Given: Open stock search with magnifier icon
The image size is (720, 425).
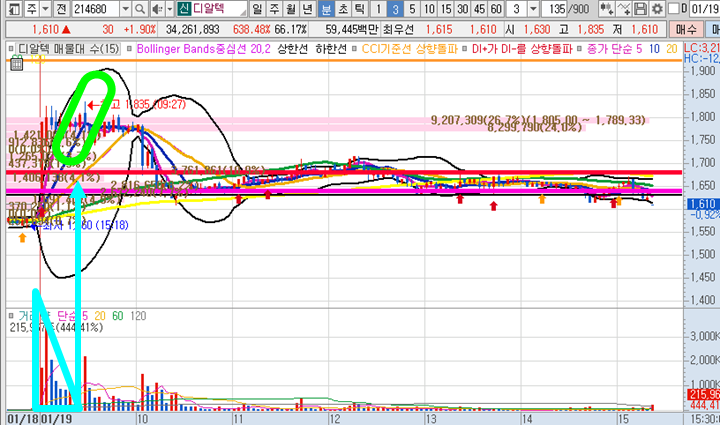Looking at the screenshot, I should (x=140, y=9).
